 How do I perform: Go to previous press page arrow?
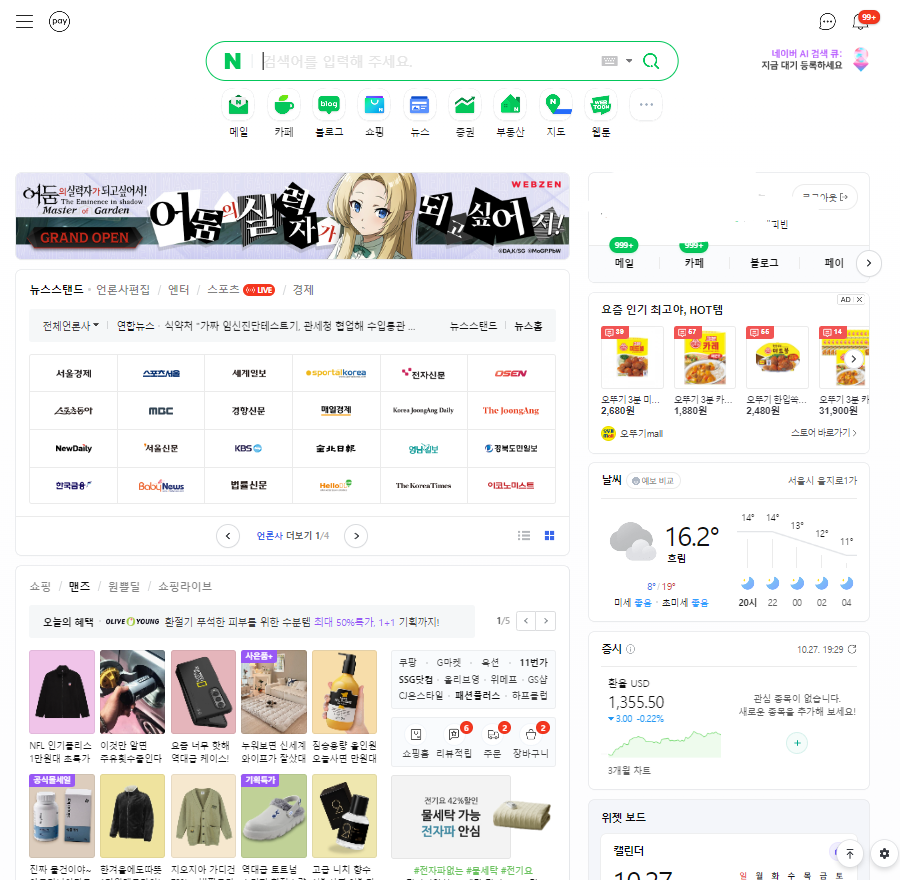point(228,536)
